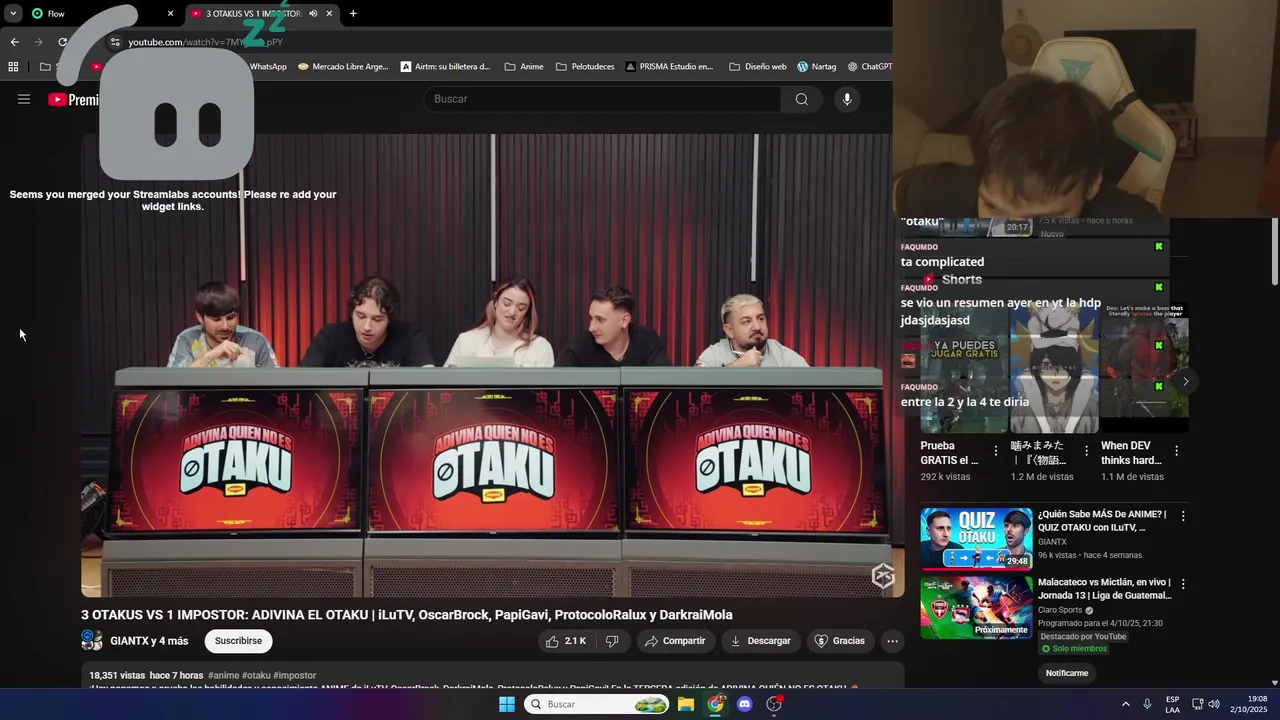Click the Notificarme button
1280x720 pixels.
pyautogui.click(x=1067, y=673)
